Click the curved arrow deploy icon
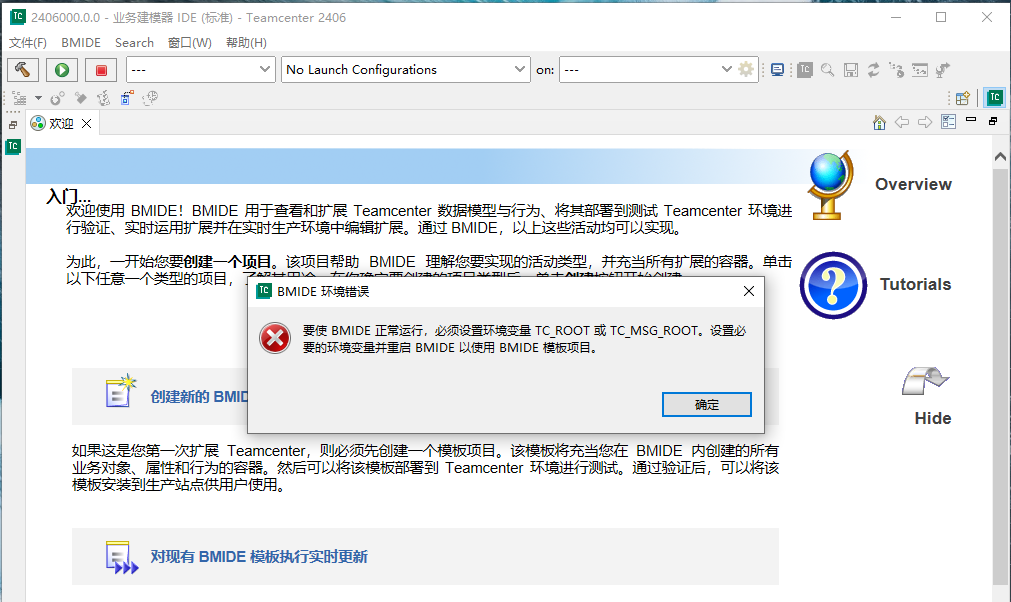 tap(943, 70)
